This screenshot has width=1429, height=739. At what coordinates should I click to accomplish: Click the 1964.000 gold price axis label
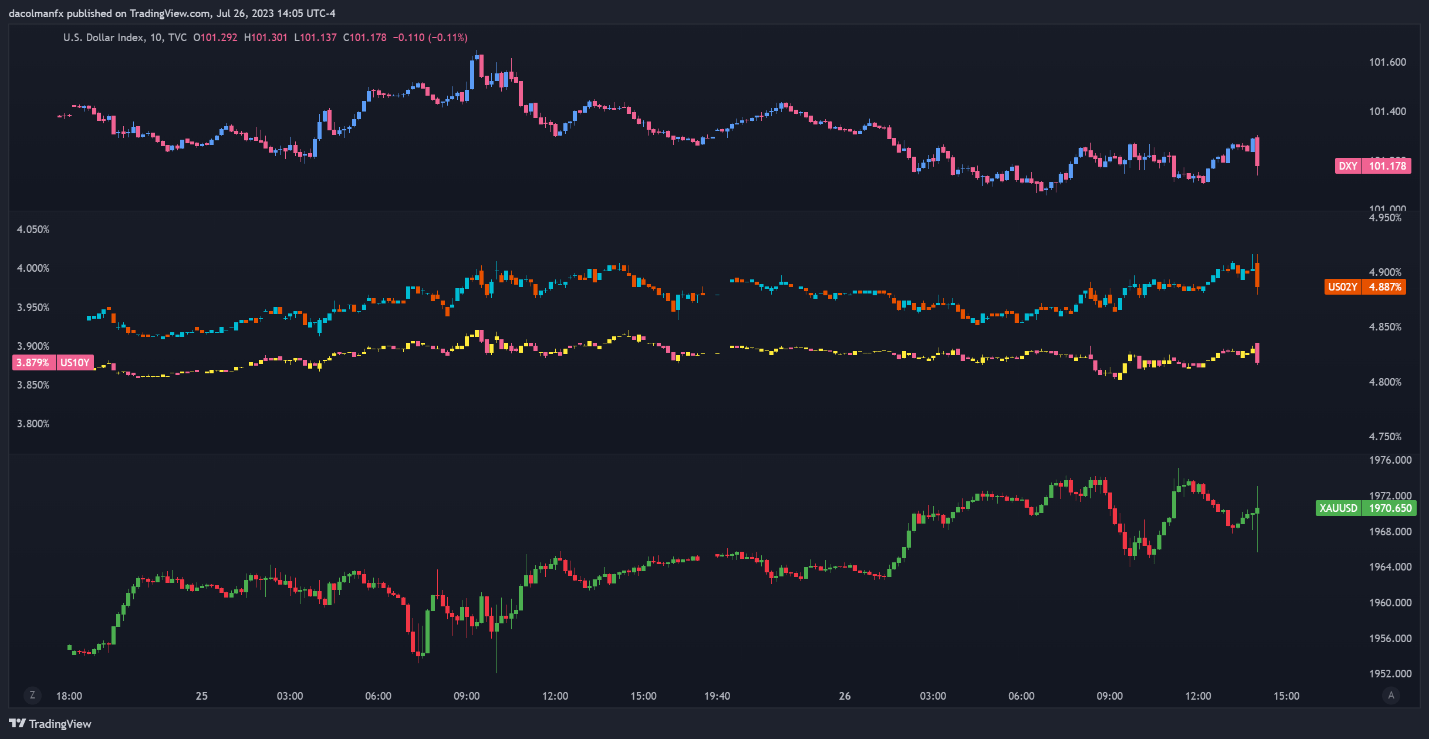(1390, 567)
